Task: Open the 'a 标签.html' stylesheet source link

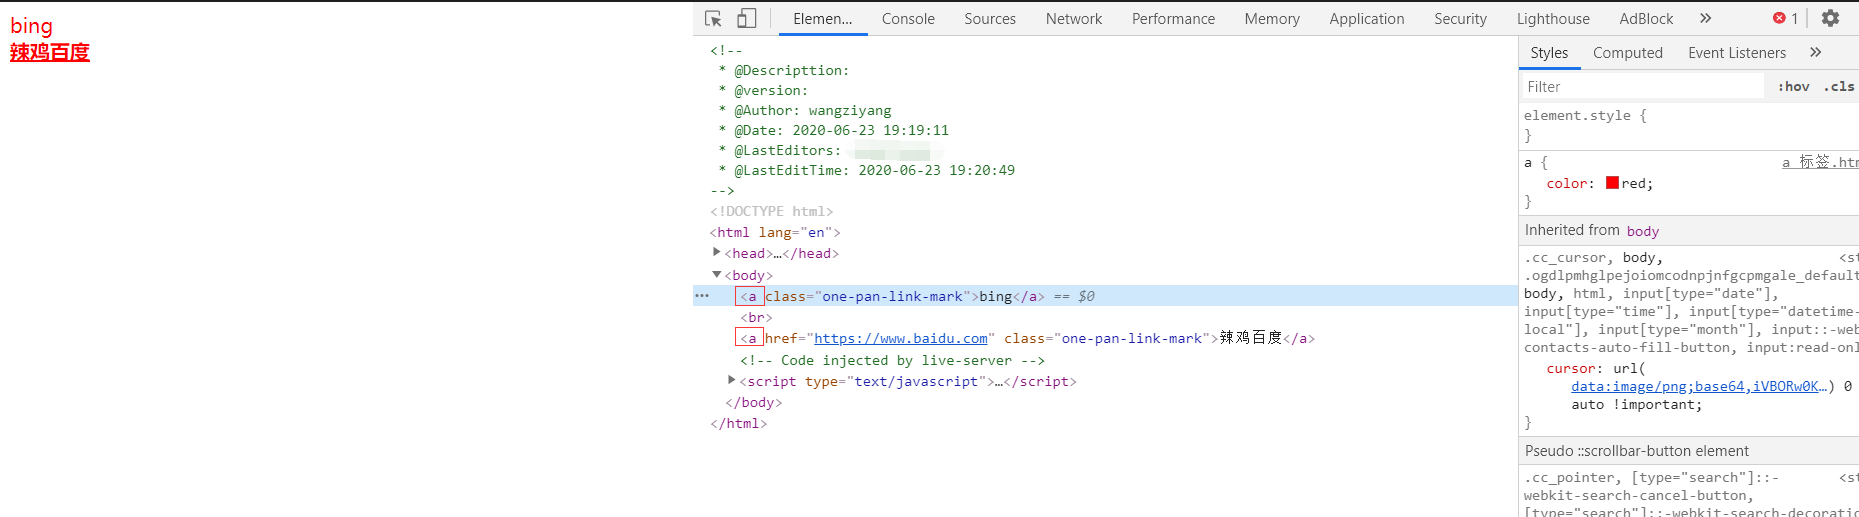Action: click(1820, 162)
